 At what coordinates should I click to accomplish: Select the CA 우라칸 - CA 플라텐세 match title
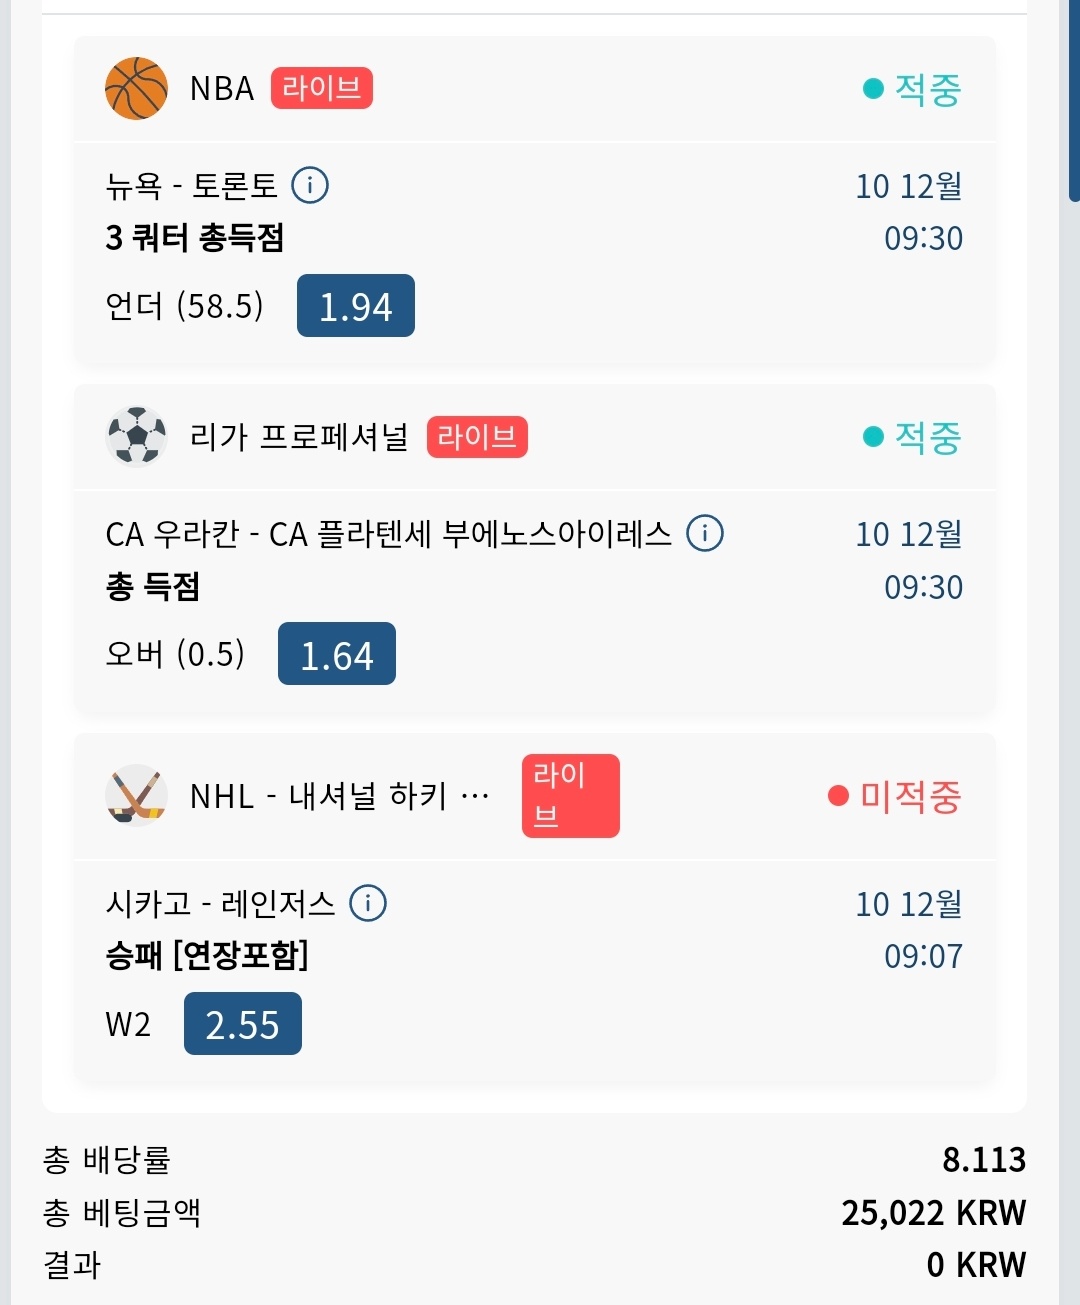tap(388, 534)
